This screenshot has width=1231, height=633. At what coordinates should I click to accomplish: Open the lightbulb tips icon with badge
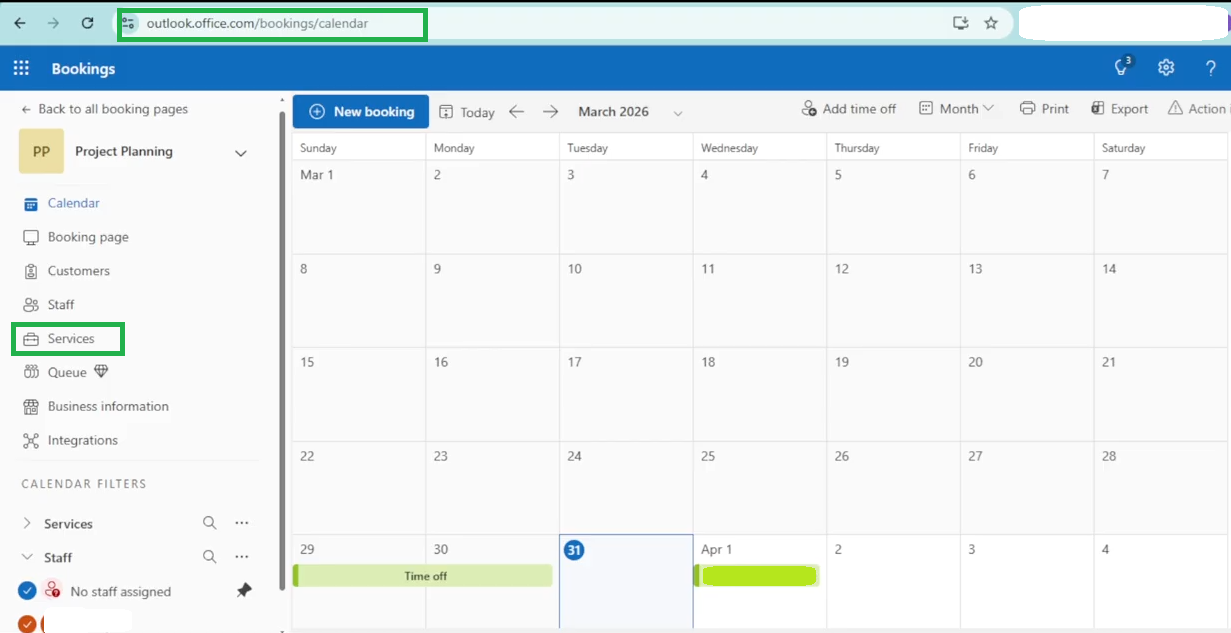[x=1123, y=67]
